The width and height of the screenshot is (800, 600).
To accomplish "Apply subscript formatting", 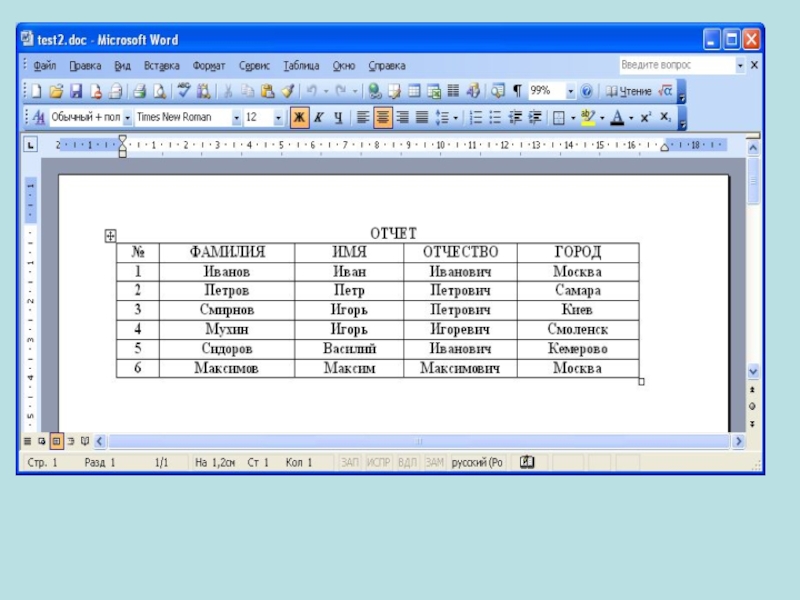I will 665,118.
